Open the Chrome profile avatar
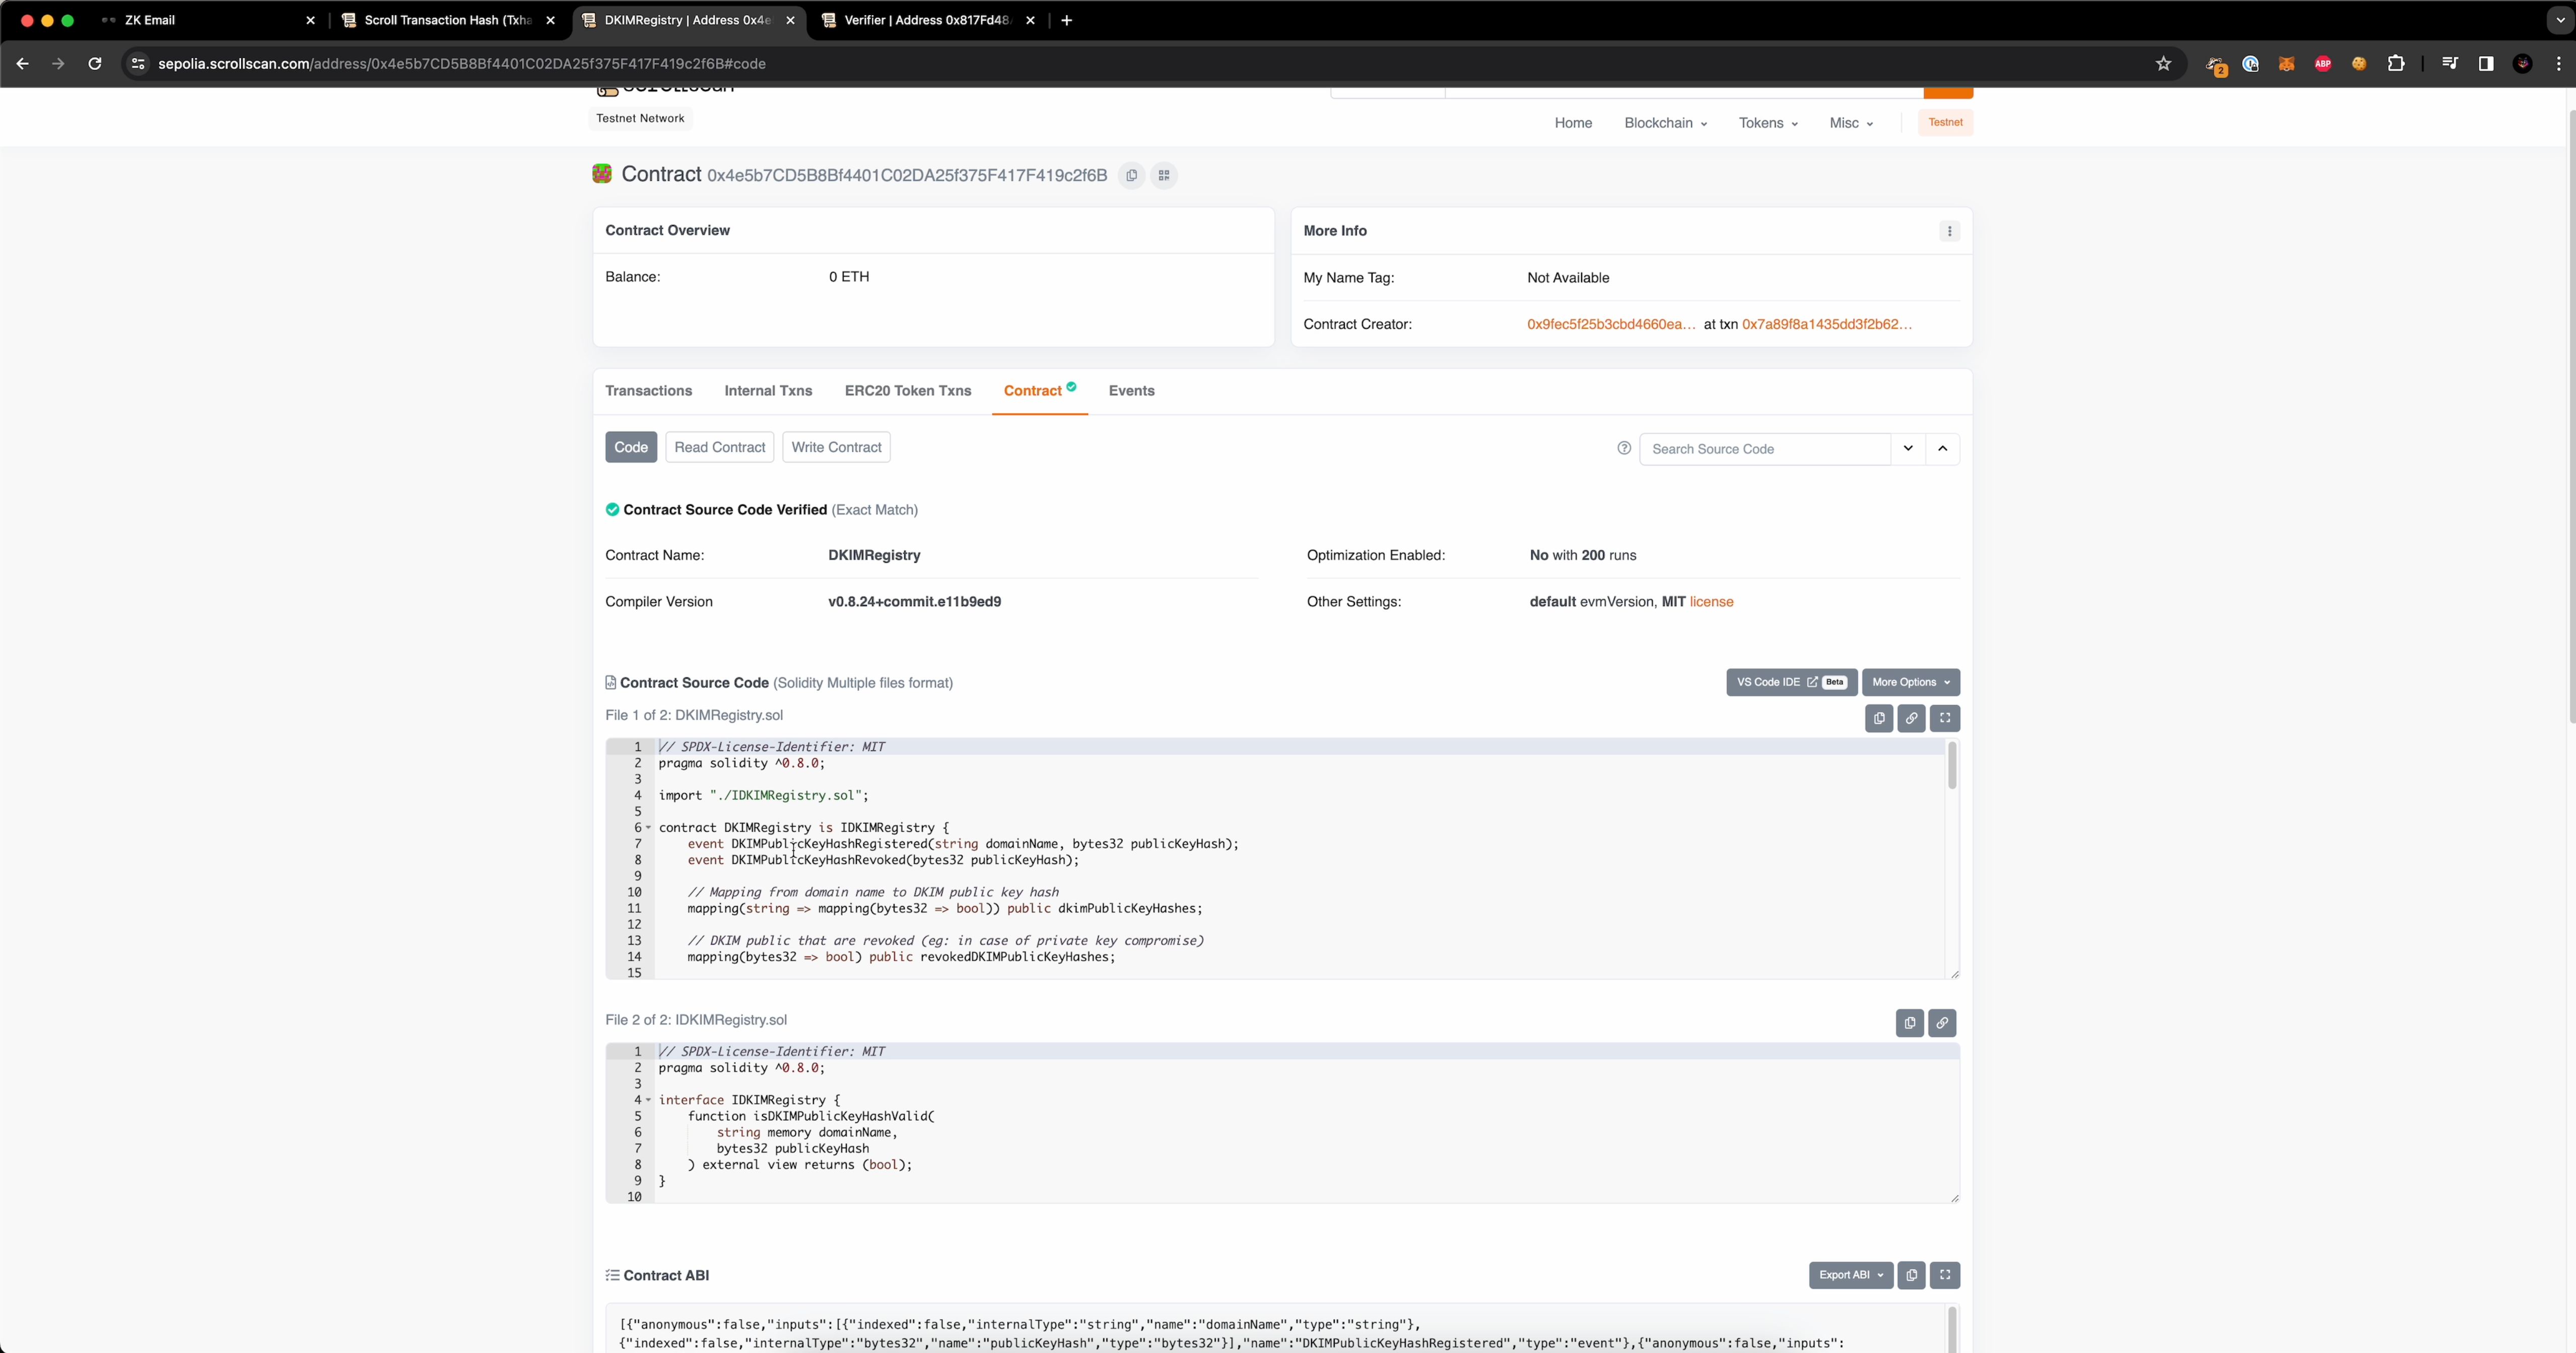The height and width of the screenshot is (1353, 2576). click(x=2523, y=63)
